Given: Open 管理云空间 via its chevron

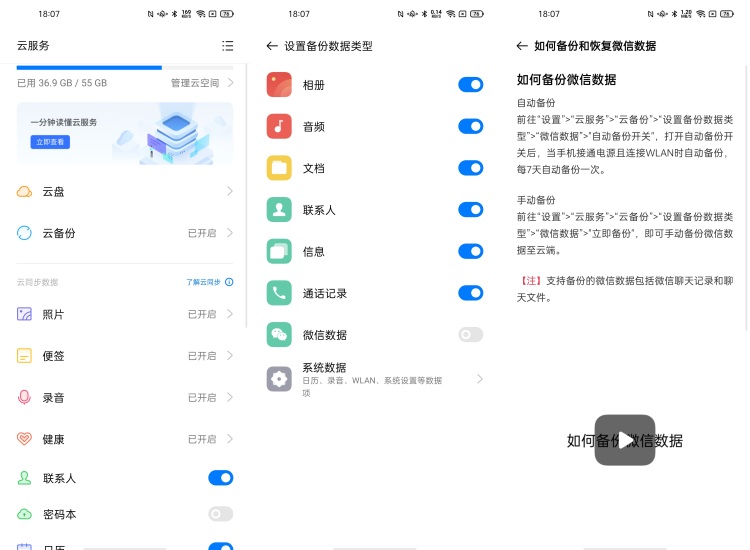Looking at the screenshot, I should (231, 83).
